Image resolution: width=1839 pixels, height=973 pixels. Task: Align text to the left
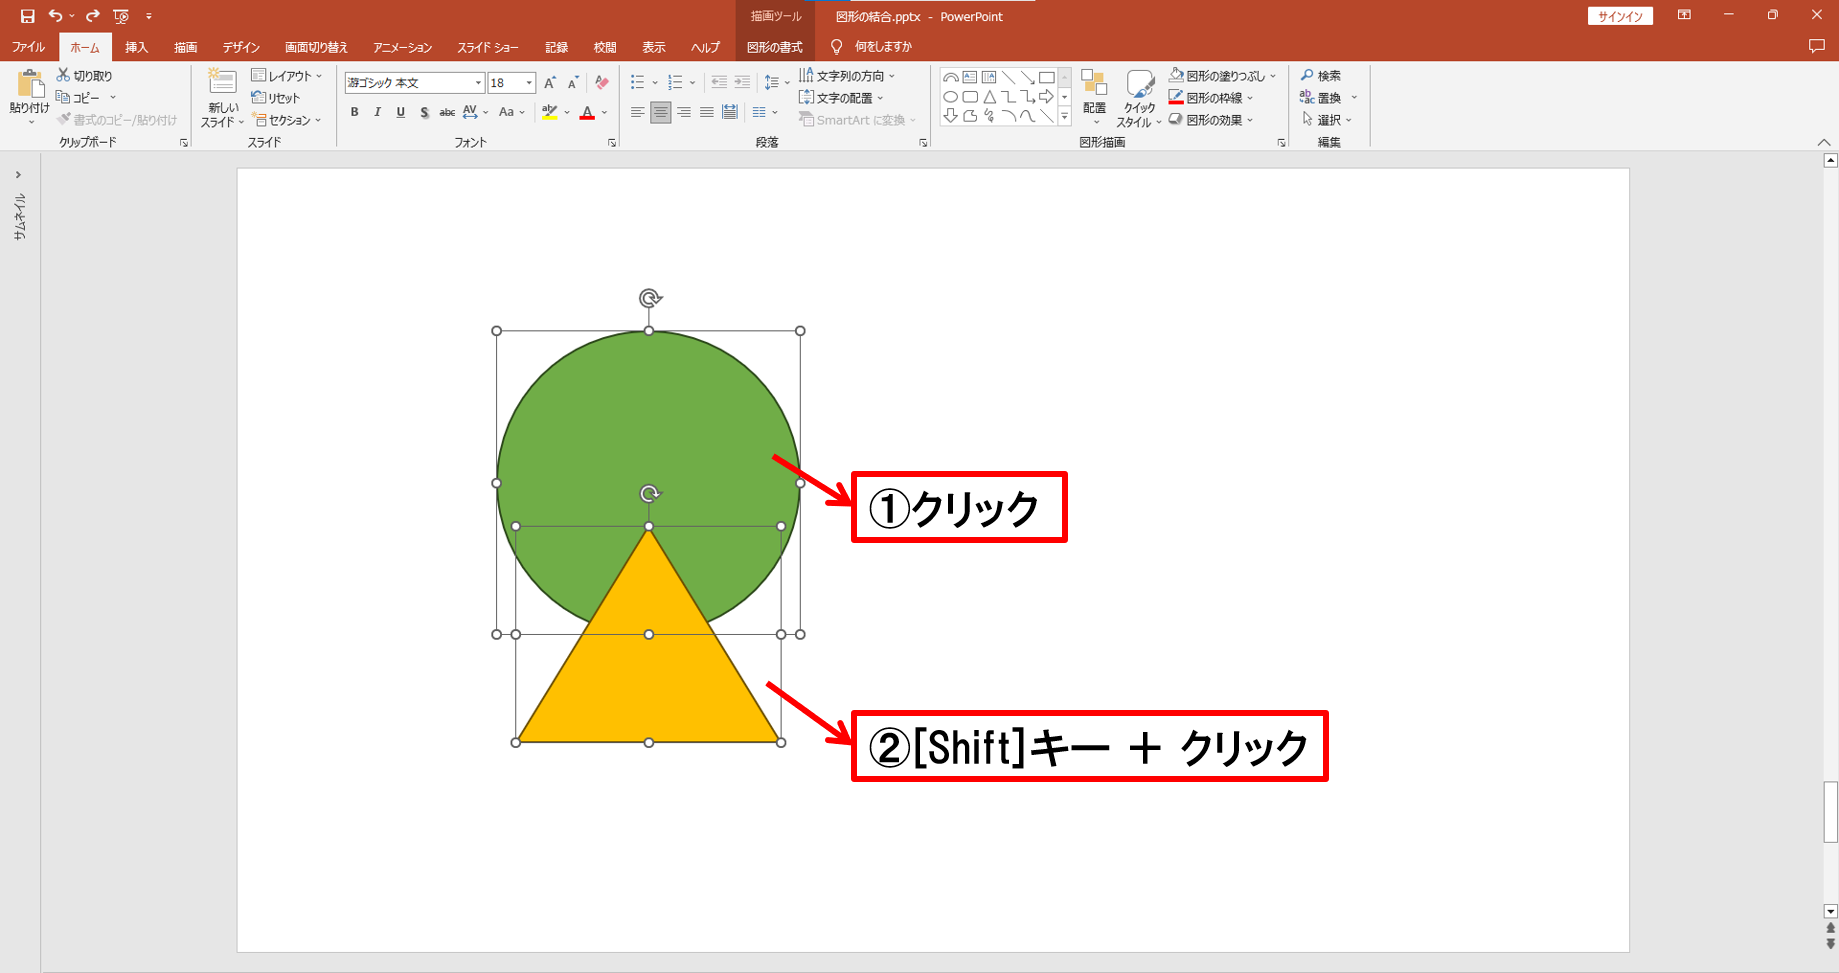pyautogui.click(x=637, y=112)
